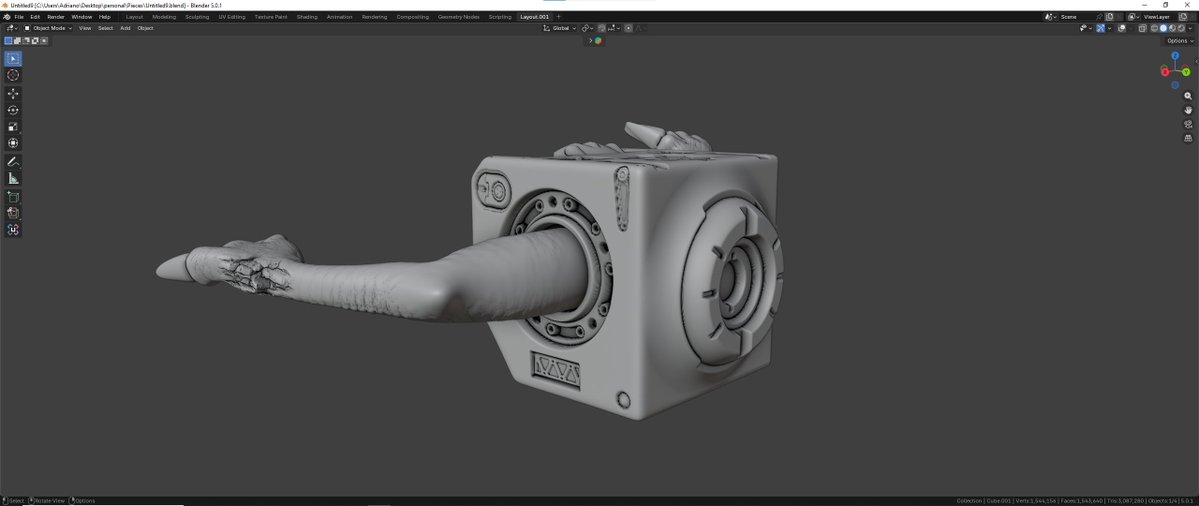Open the editor type dropdown
Viewport: 1199px width, 506px height.
(x=11, y=28)
